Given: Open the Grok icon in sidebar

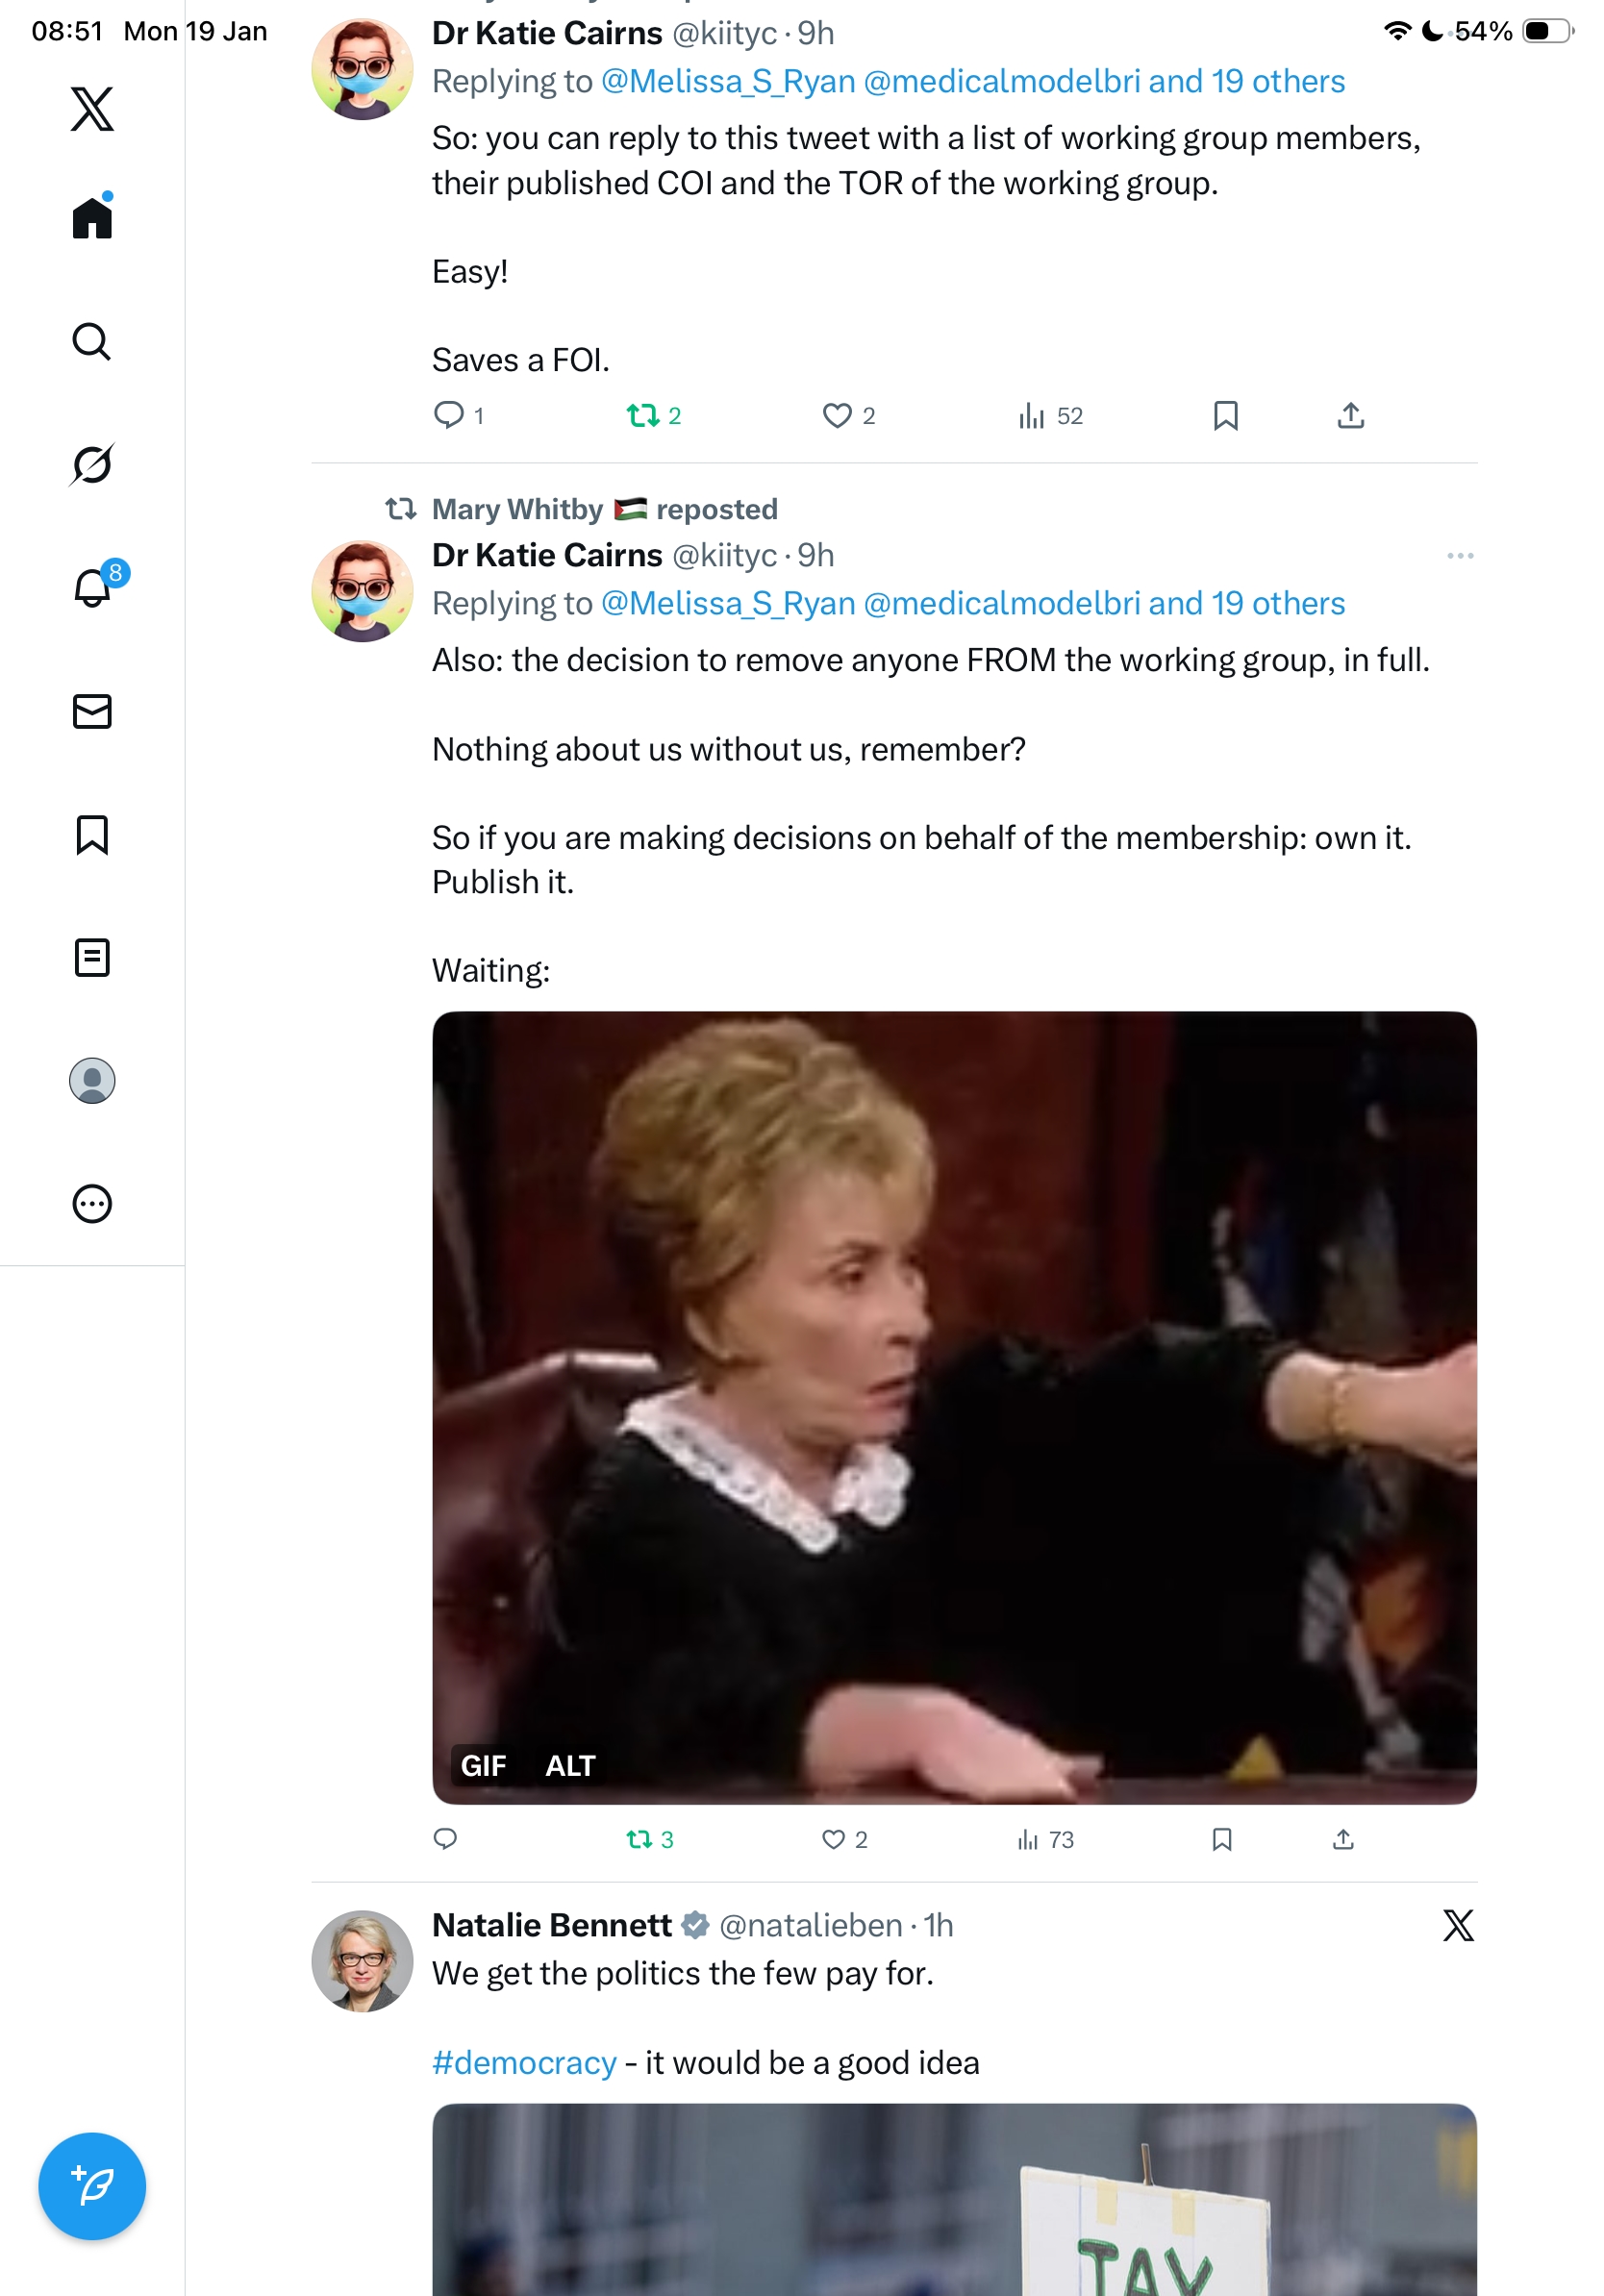Looking at the screenshot, I should tap(92, 464).
